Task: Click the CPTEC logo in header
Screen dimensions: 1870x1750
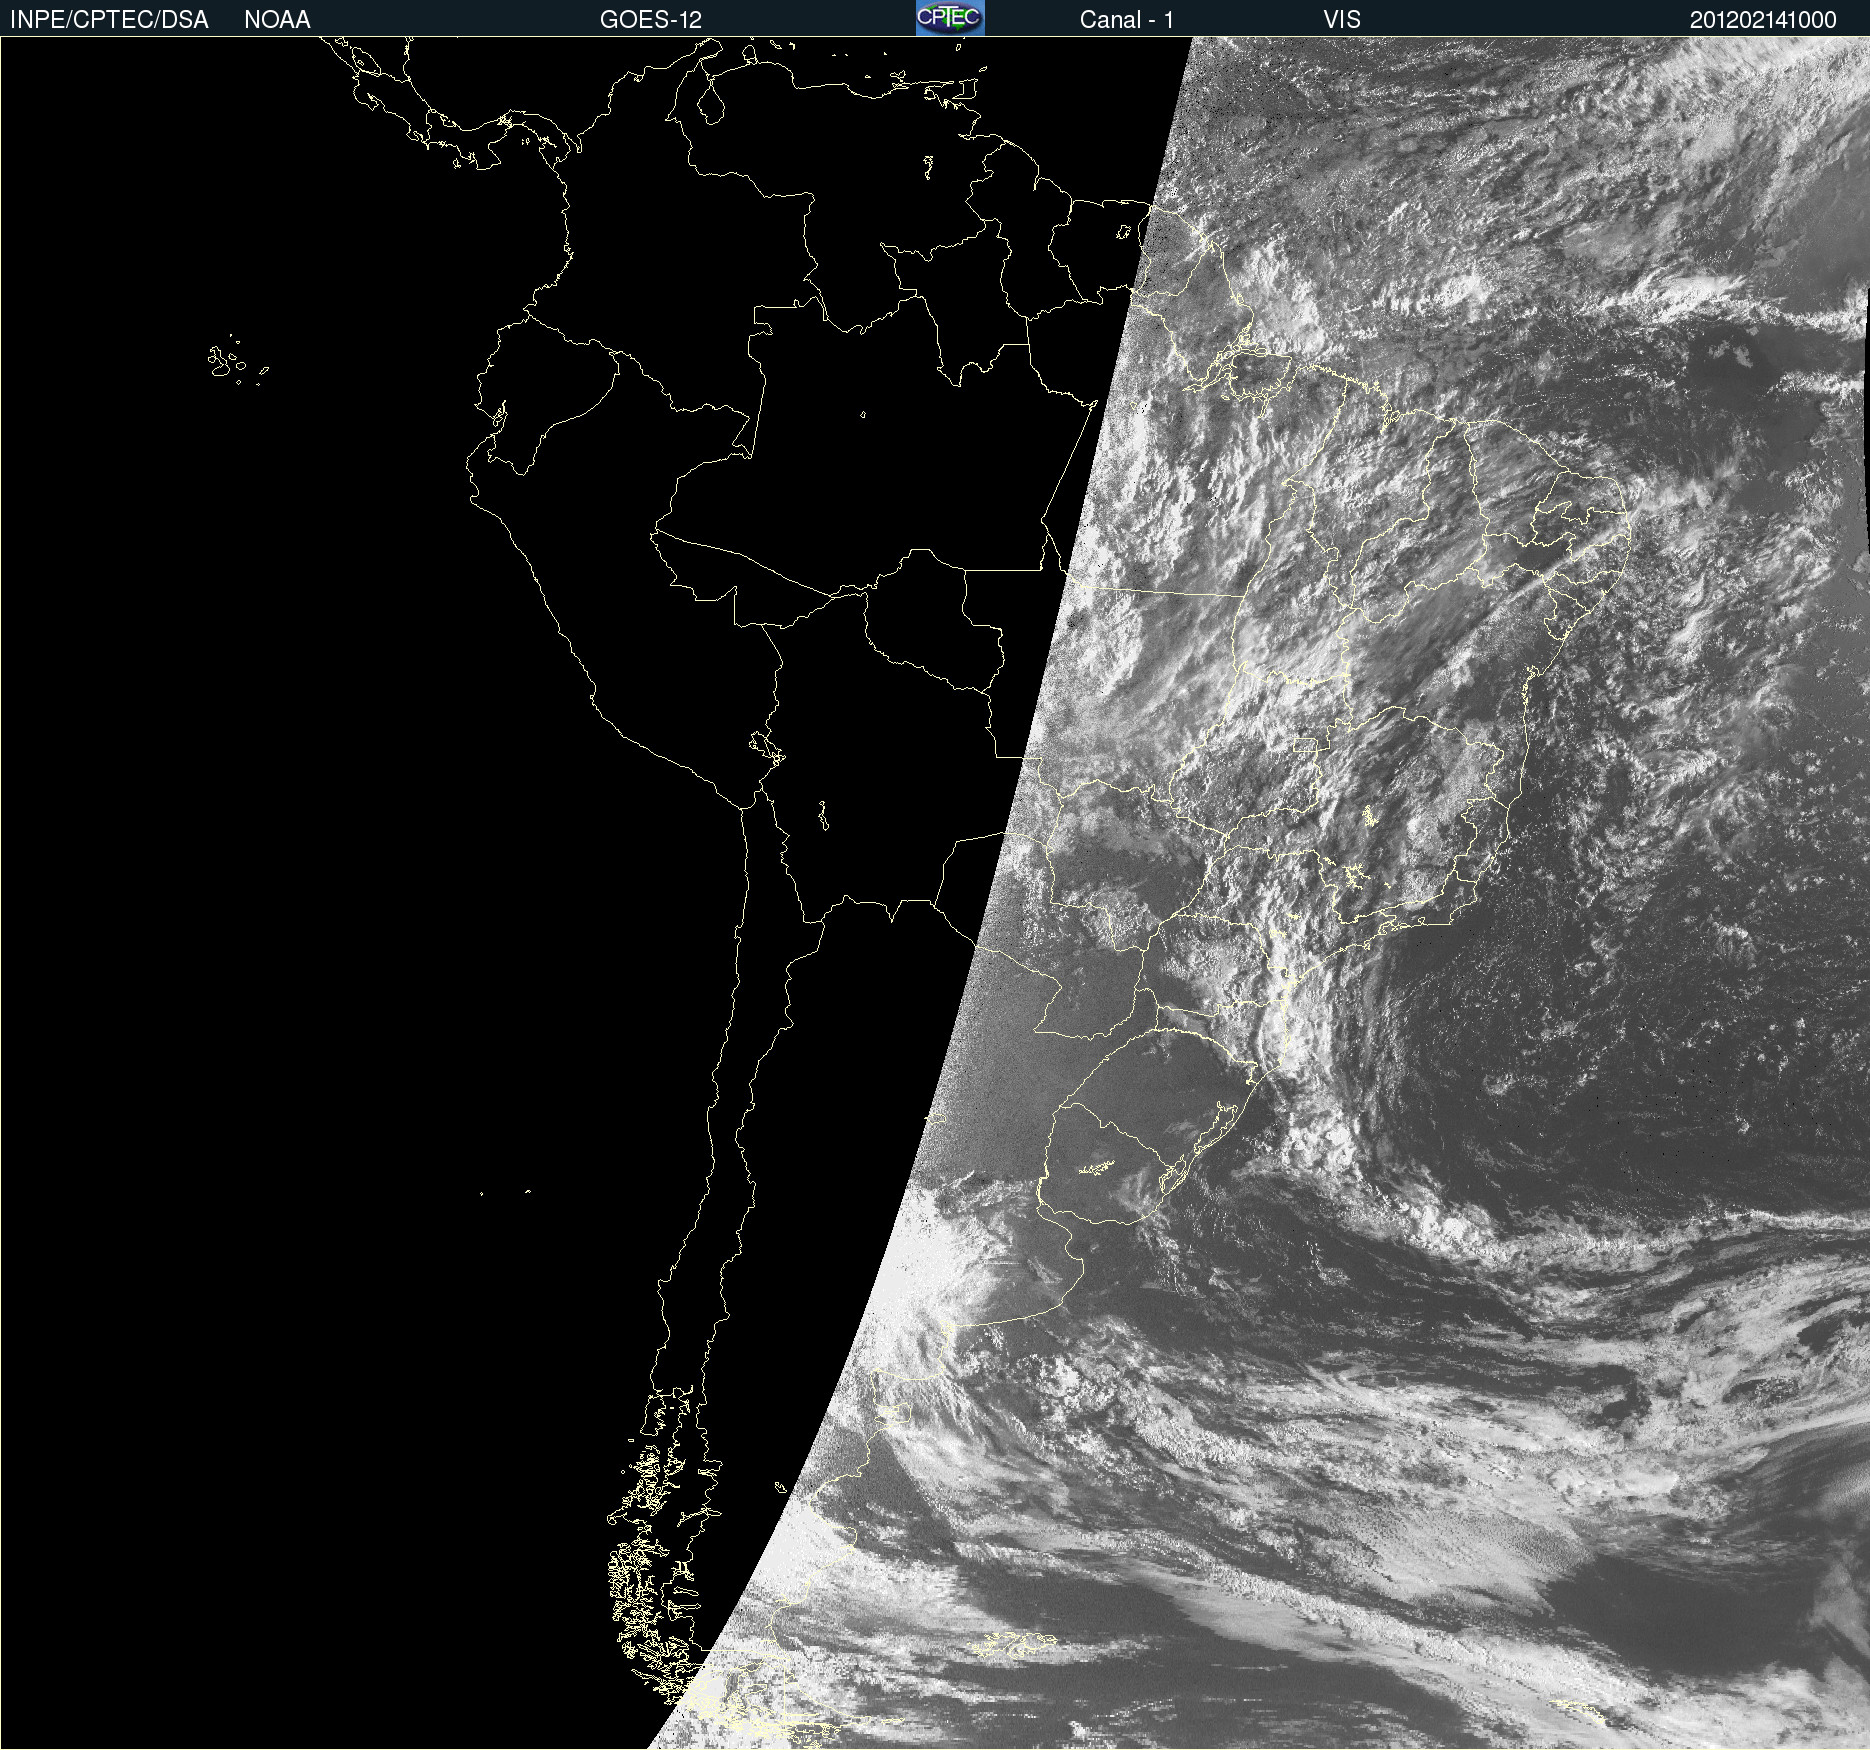Action: (x=950, y=18)
